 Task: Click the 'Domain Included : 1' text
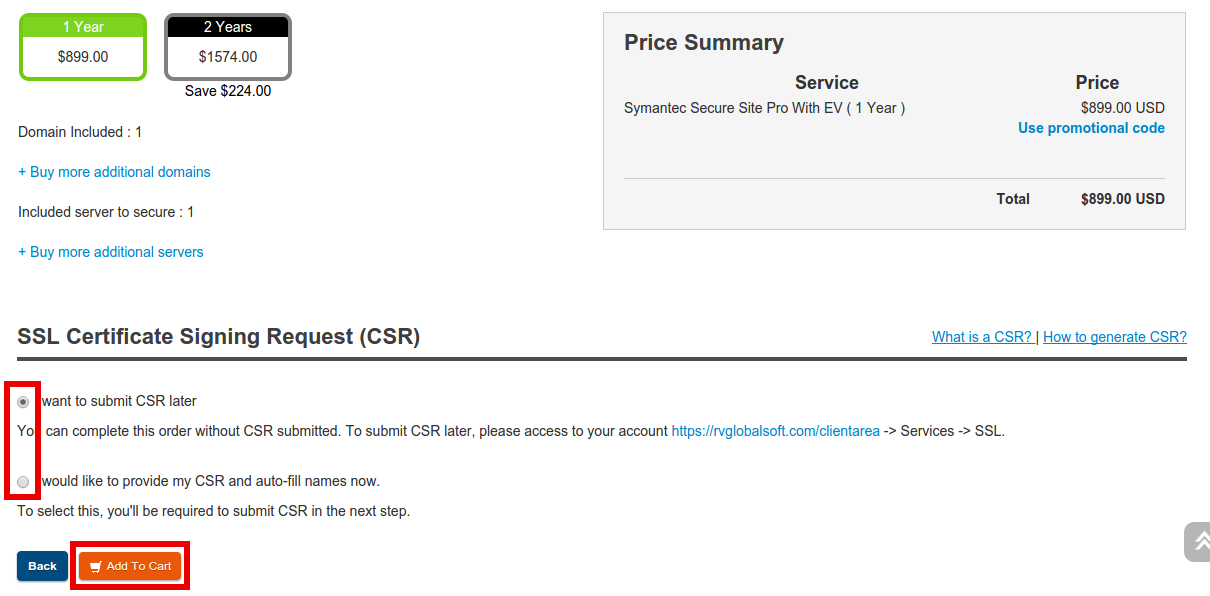point(80,132)
